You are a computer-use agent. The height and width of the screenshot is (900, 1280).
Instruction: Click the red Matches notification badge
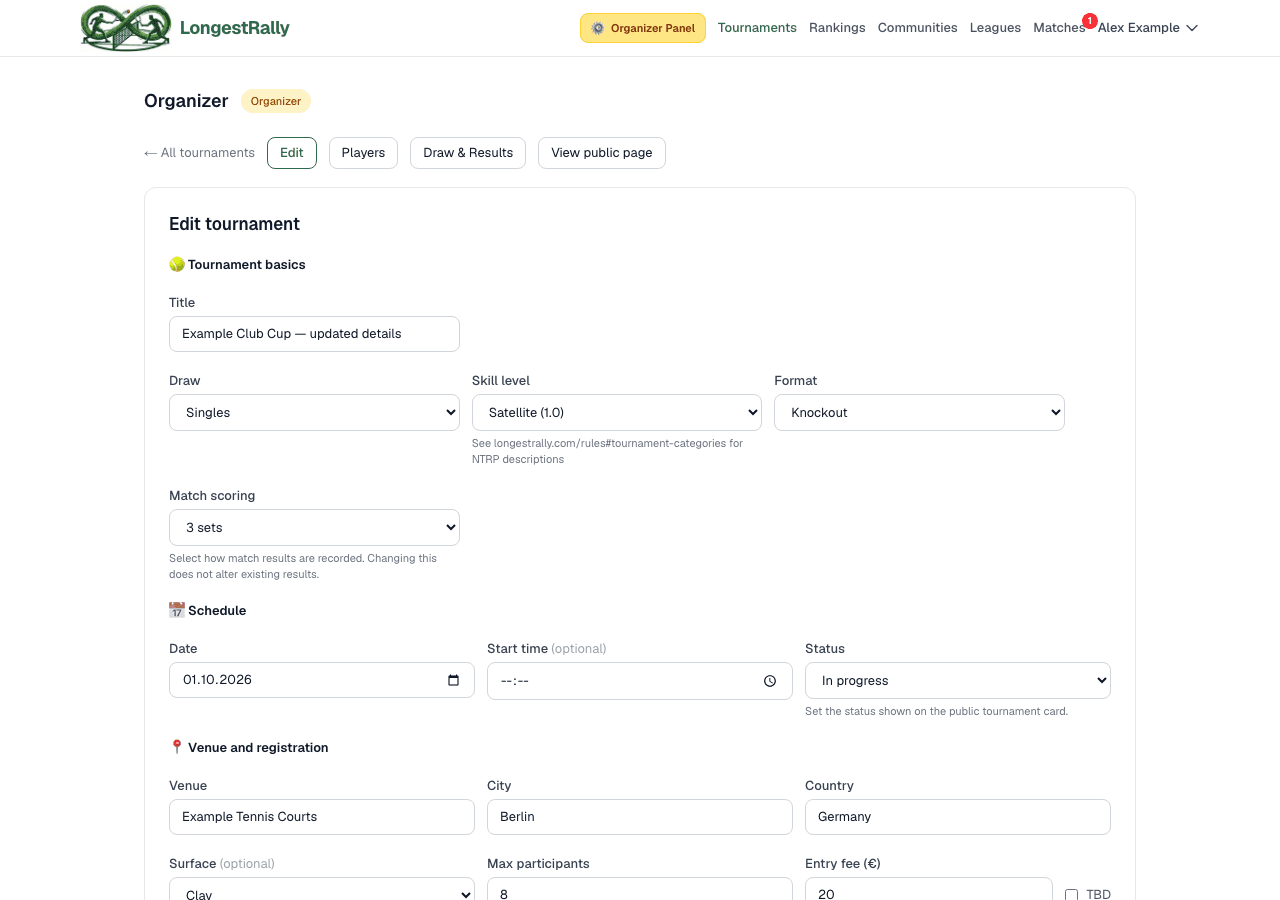[x=1089, y=20]
